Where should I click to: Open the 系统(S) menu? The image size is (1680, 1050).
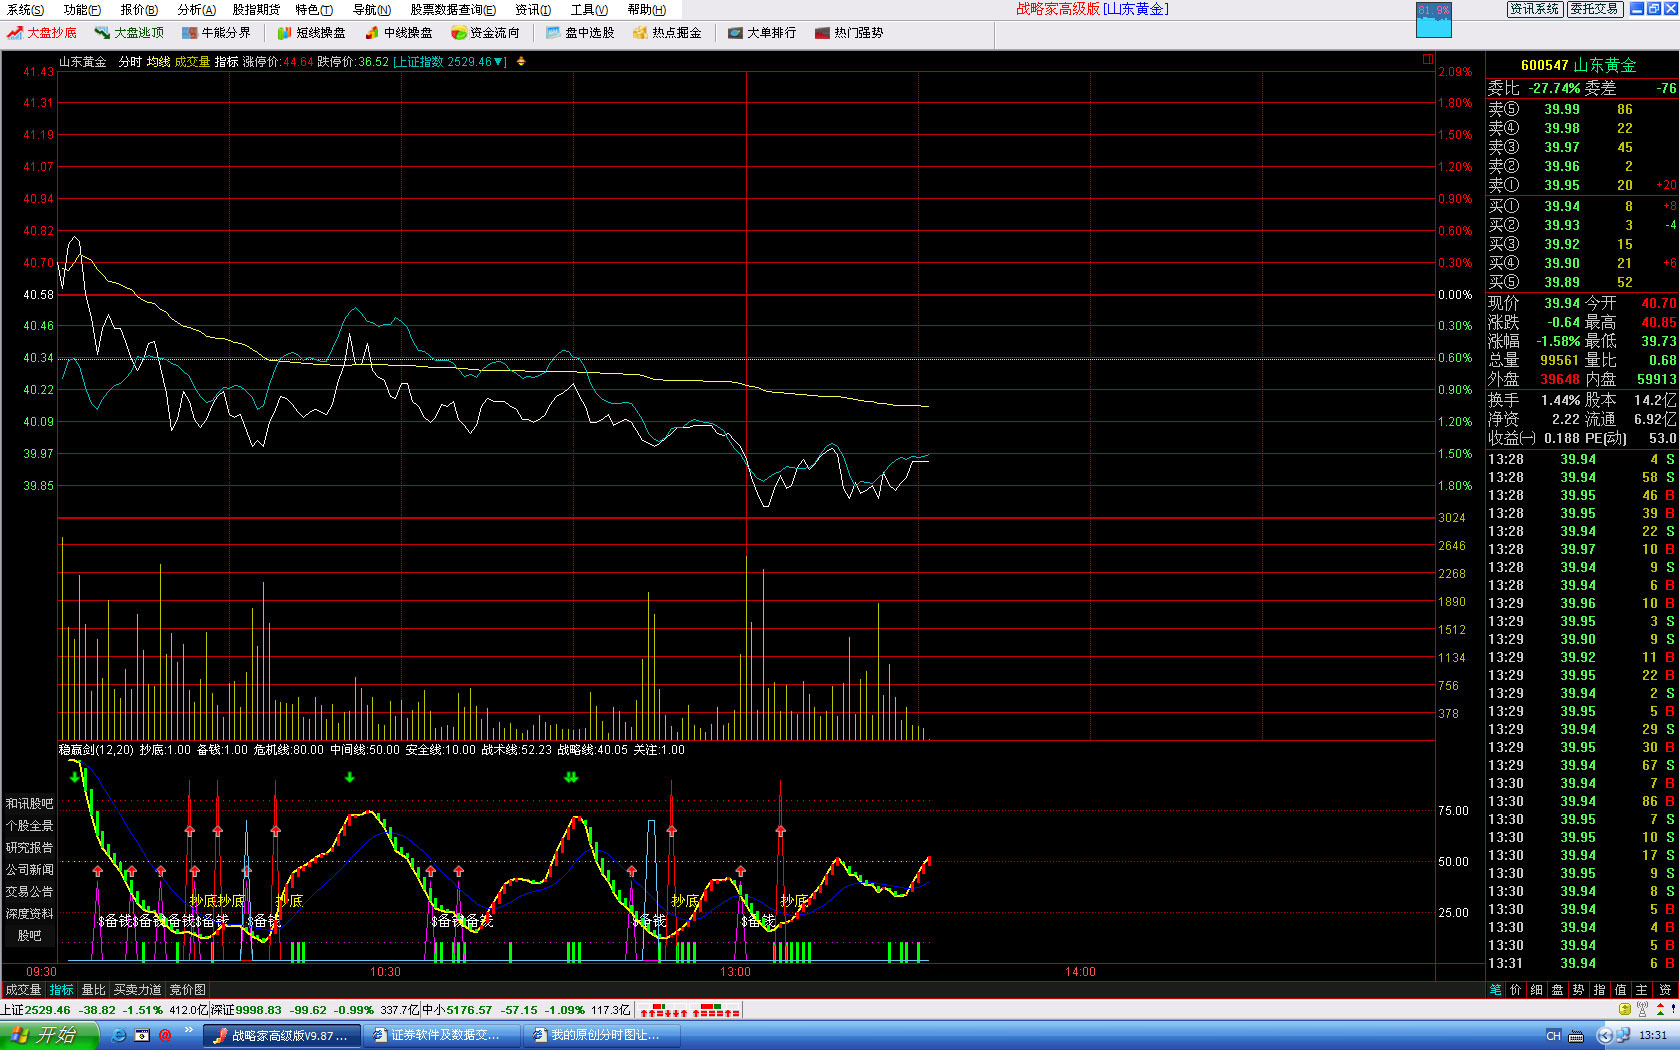coord(25,10)
